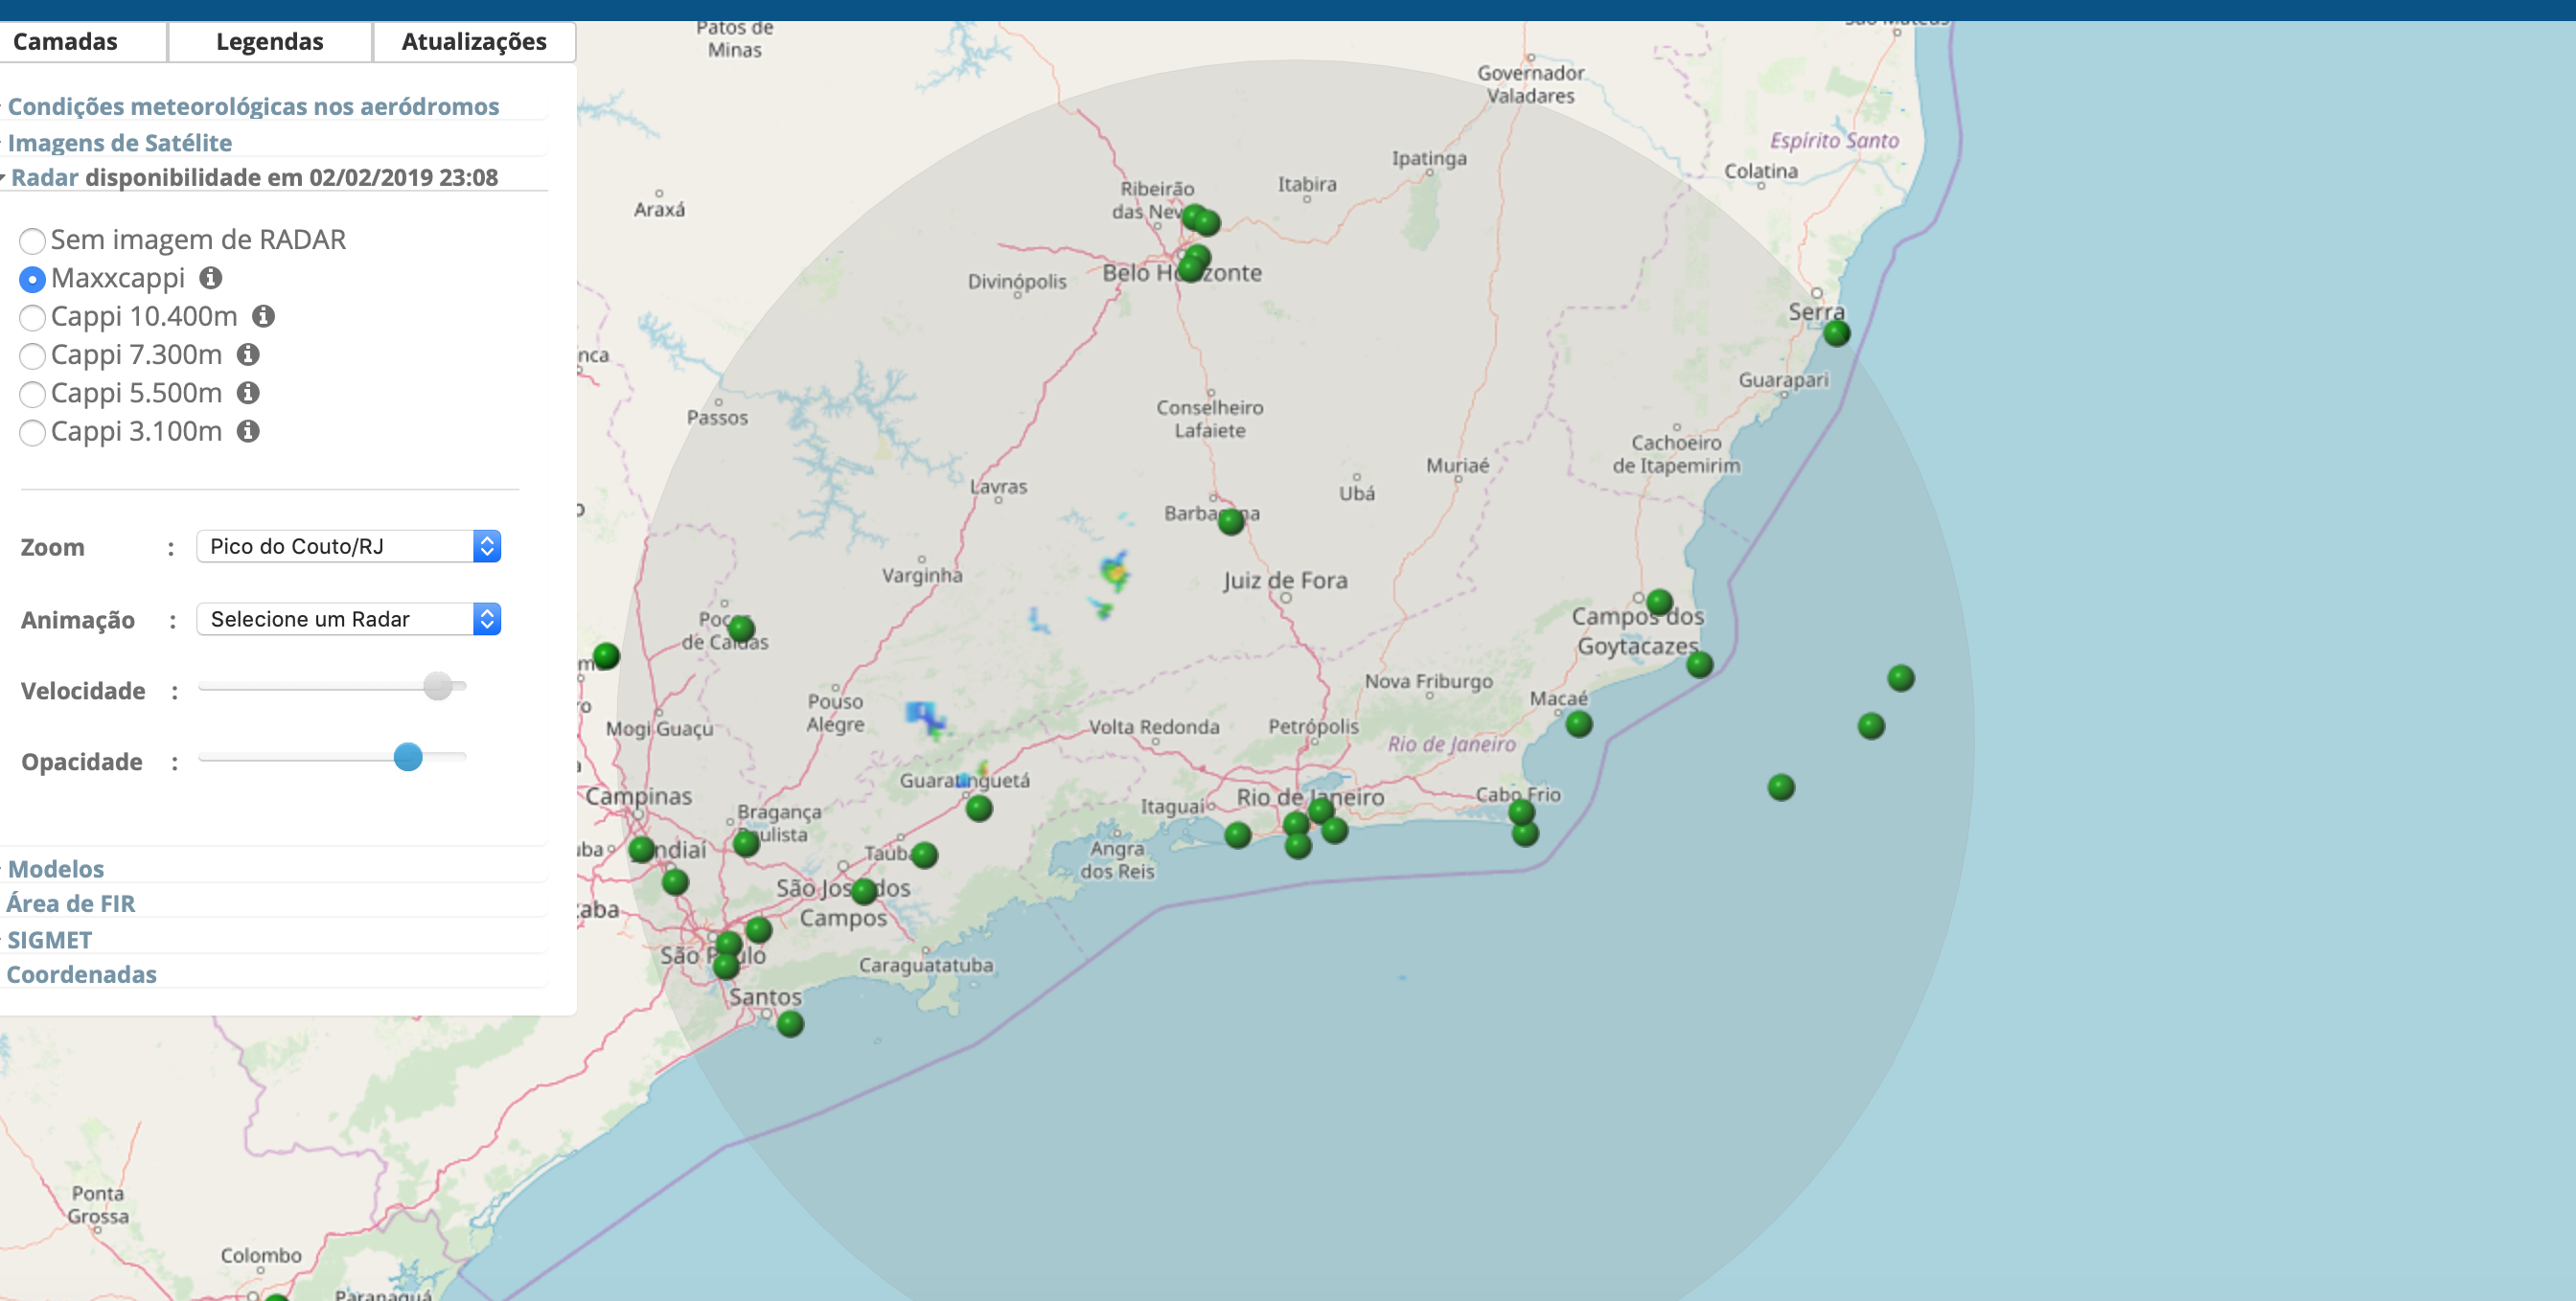Image resolution: width=2576 pixels, height=1301 pixels.
Task: Click the aerodrome marker near Santos
Action: pos(790,1023)
